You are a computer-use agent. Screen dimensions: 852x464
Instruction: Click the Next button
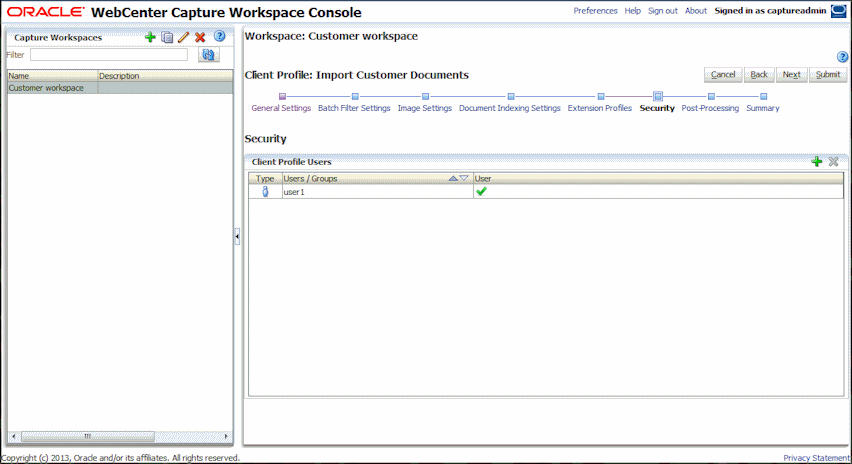pyautogui.click(x=791, y=74)
